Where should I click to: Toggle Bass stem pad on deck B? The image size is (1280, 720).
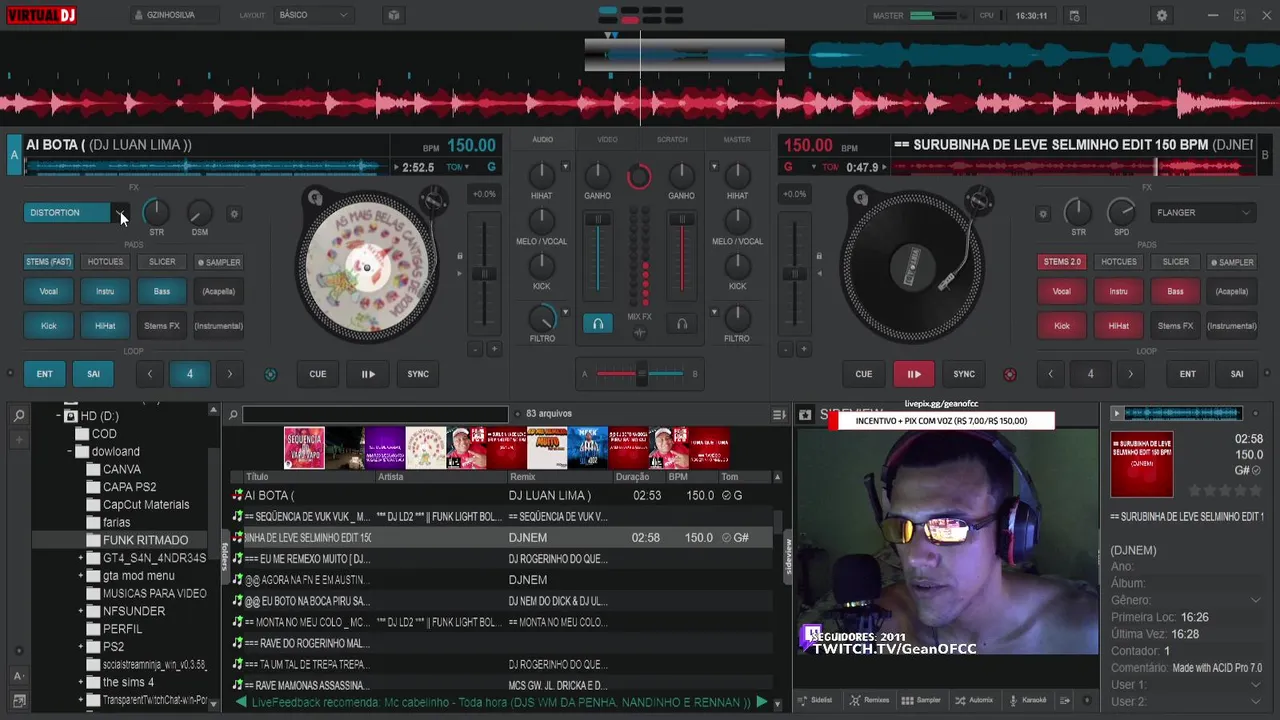(x=1175, y=291)
